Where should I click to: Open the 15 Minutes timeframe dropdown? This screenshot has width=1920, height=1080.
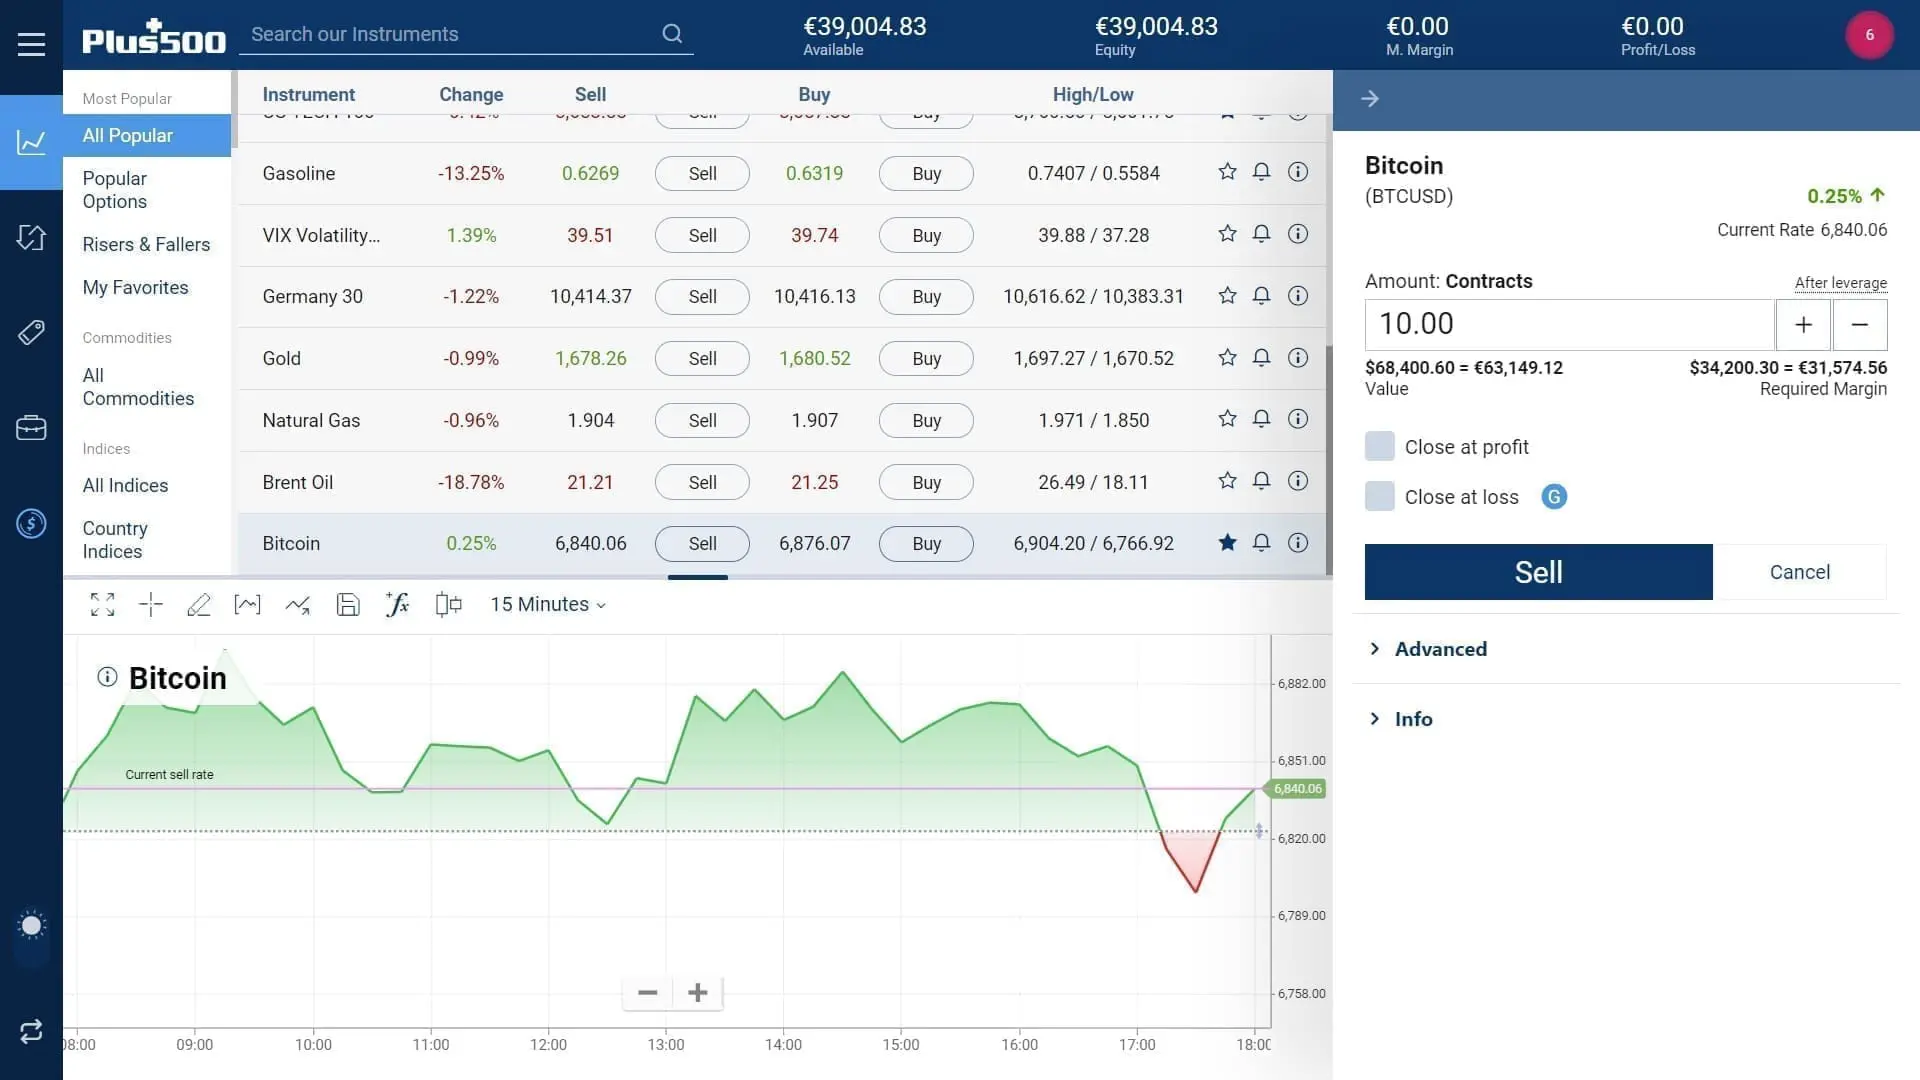(547, 604)
